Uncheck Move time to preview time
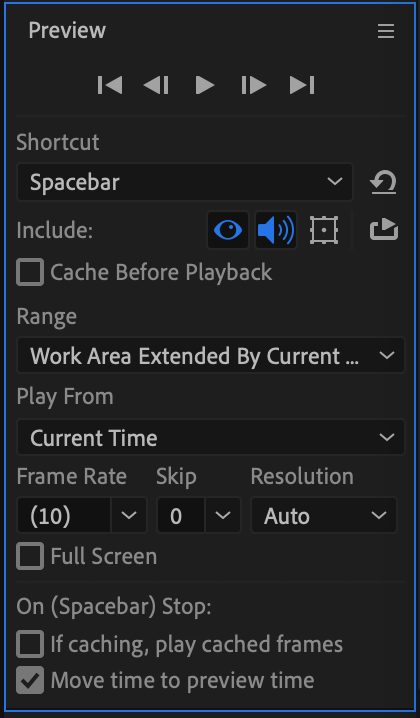The image size is (420, 718). (30, 680)
